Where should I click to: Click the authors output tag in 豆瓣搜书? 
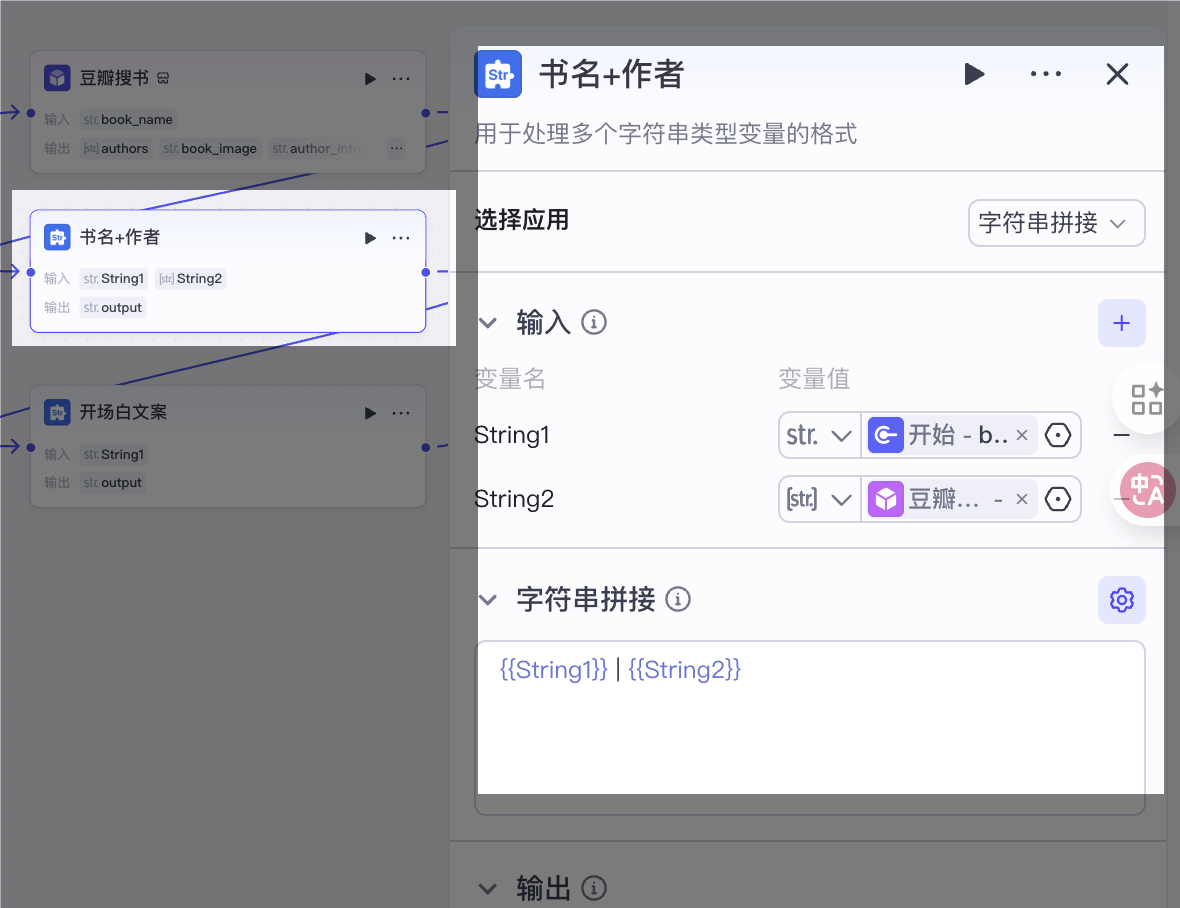[116, 148]
